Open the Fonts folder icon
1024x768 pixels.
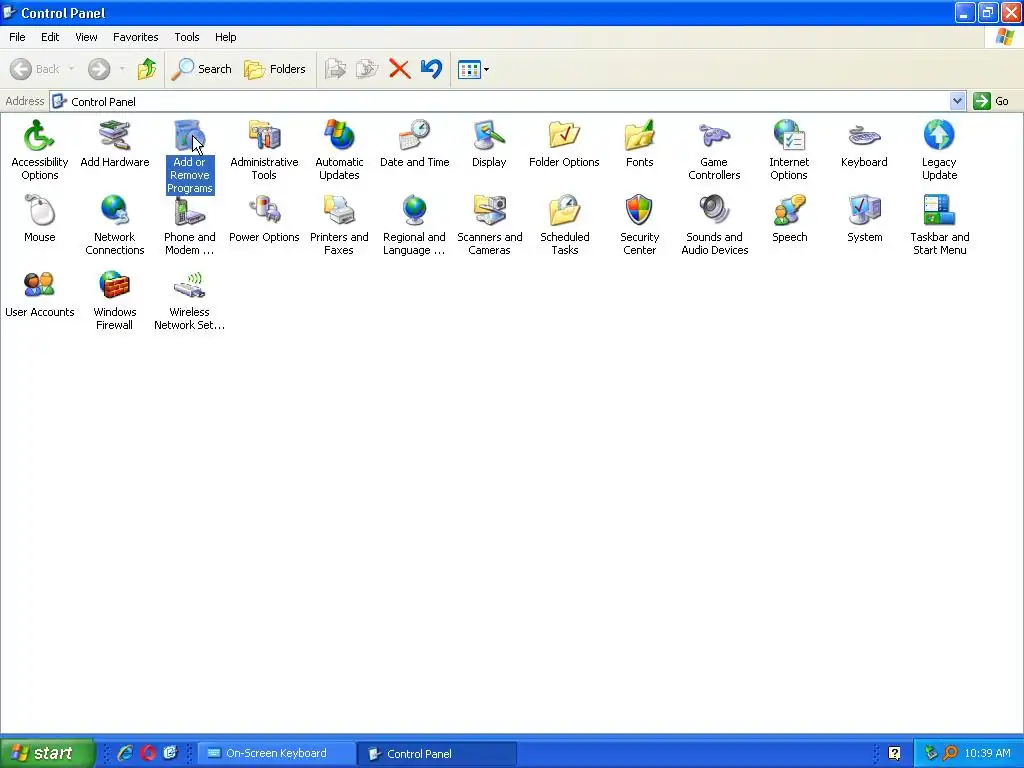tap(639, 144)
